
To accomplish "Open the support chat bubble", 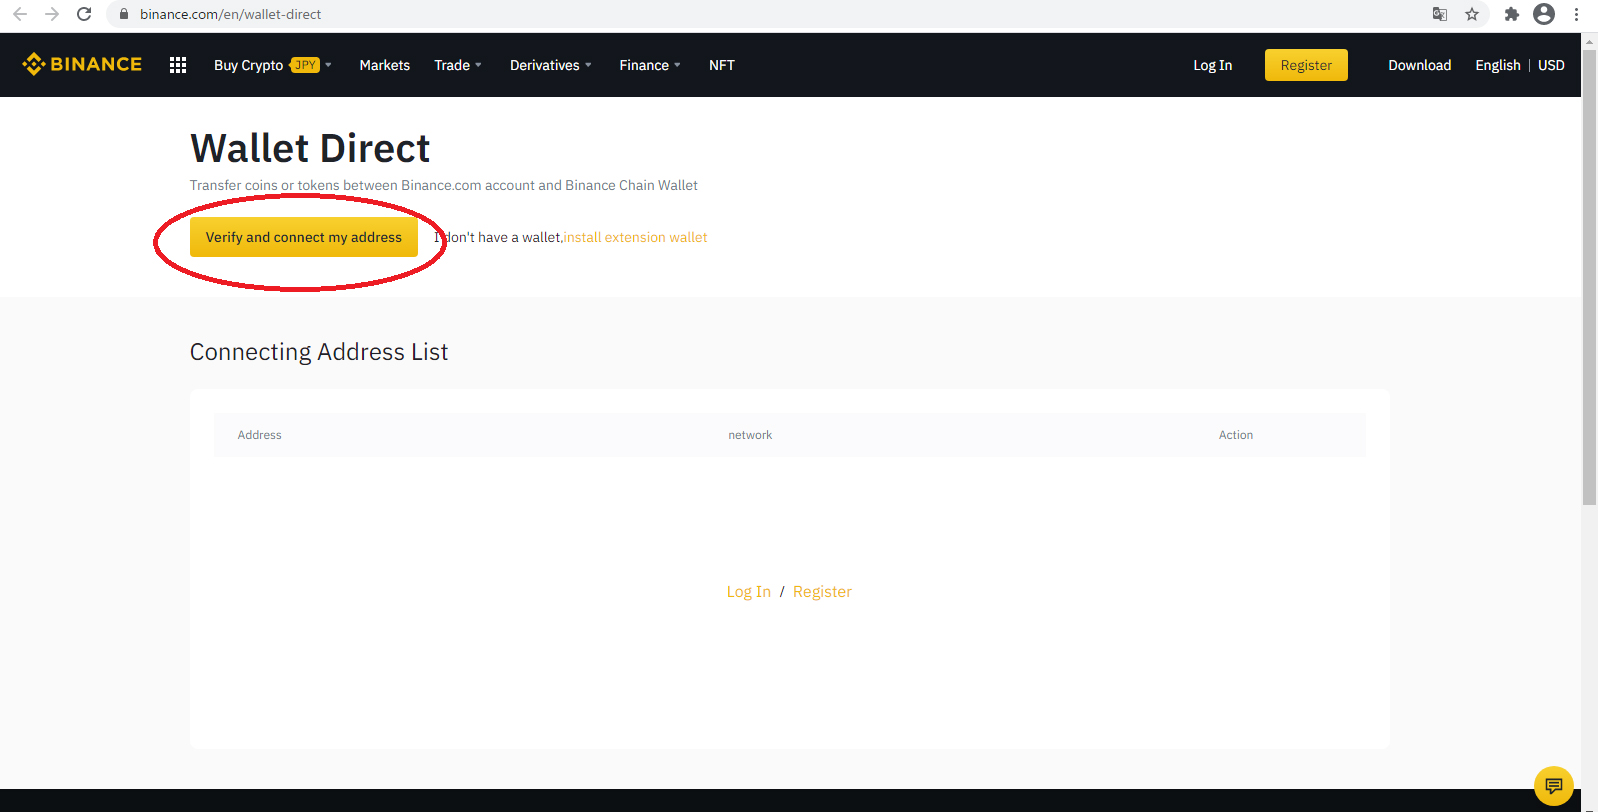I will tap(1554, 786).
